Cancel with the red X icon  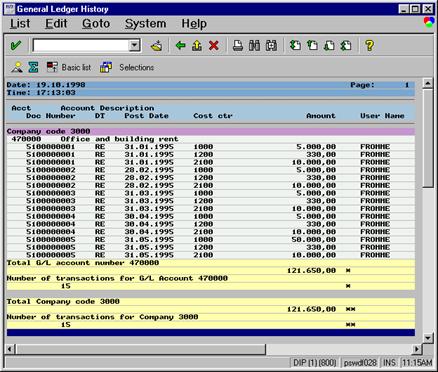[x=214, y=45]
